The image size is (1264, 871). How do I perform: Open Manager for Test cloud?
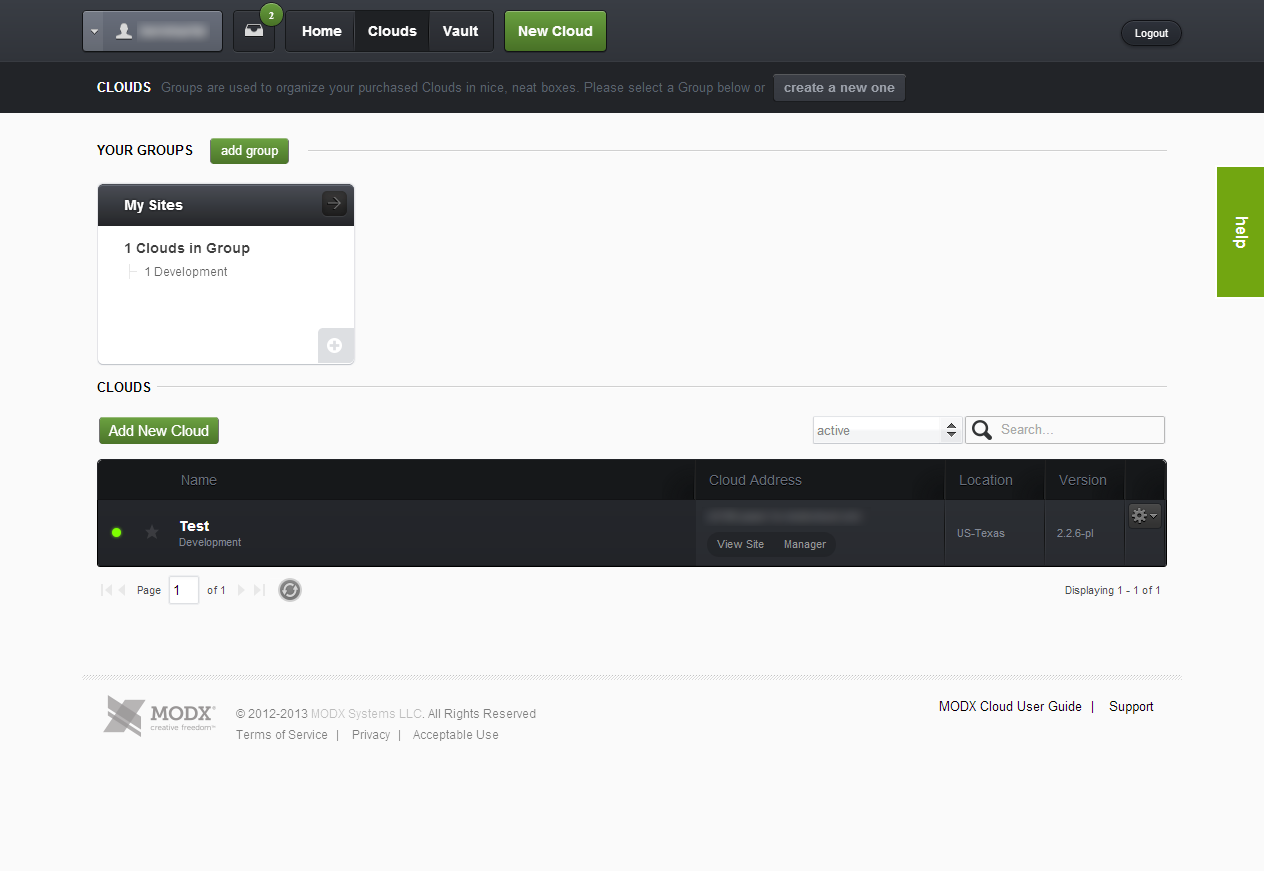805,544
